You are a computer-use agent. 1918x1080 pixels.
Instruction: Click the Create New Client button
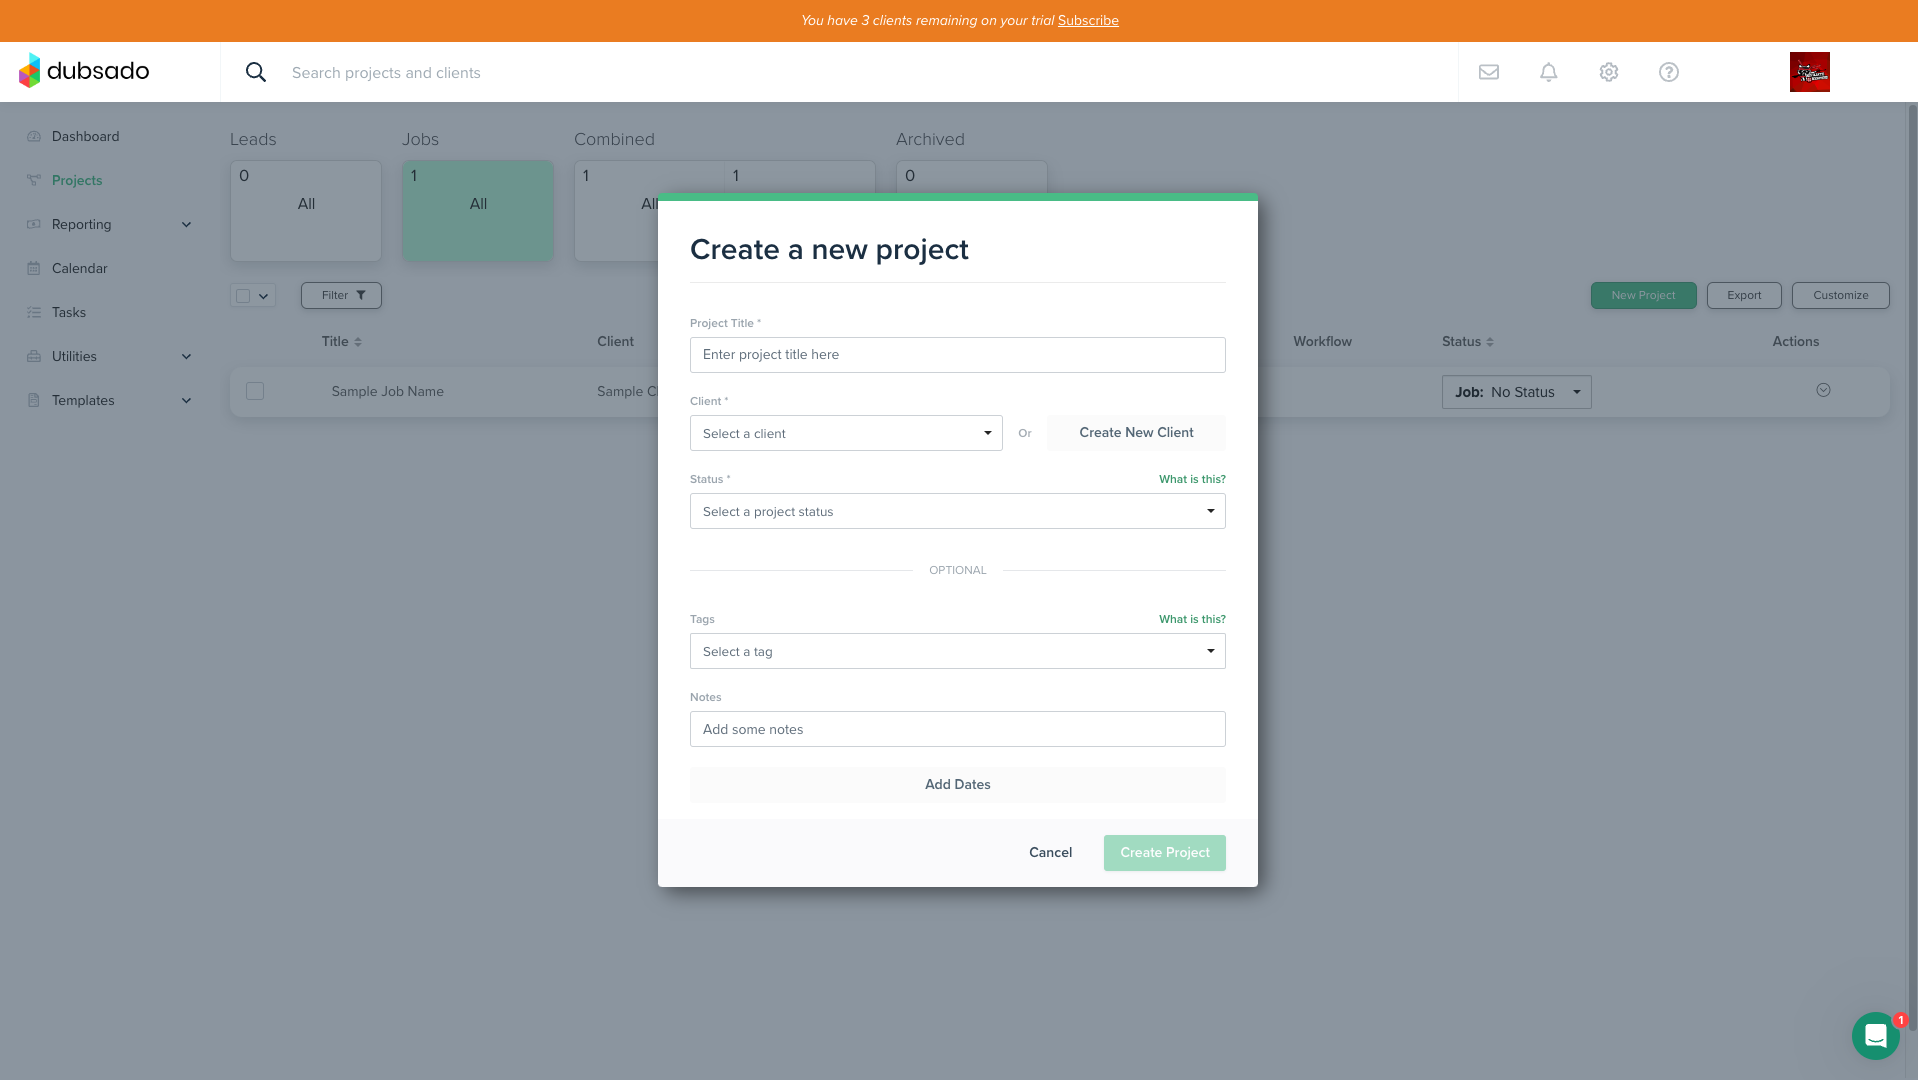click(1136, 432)
